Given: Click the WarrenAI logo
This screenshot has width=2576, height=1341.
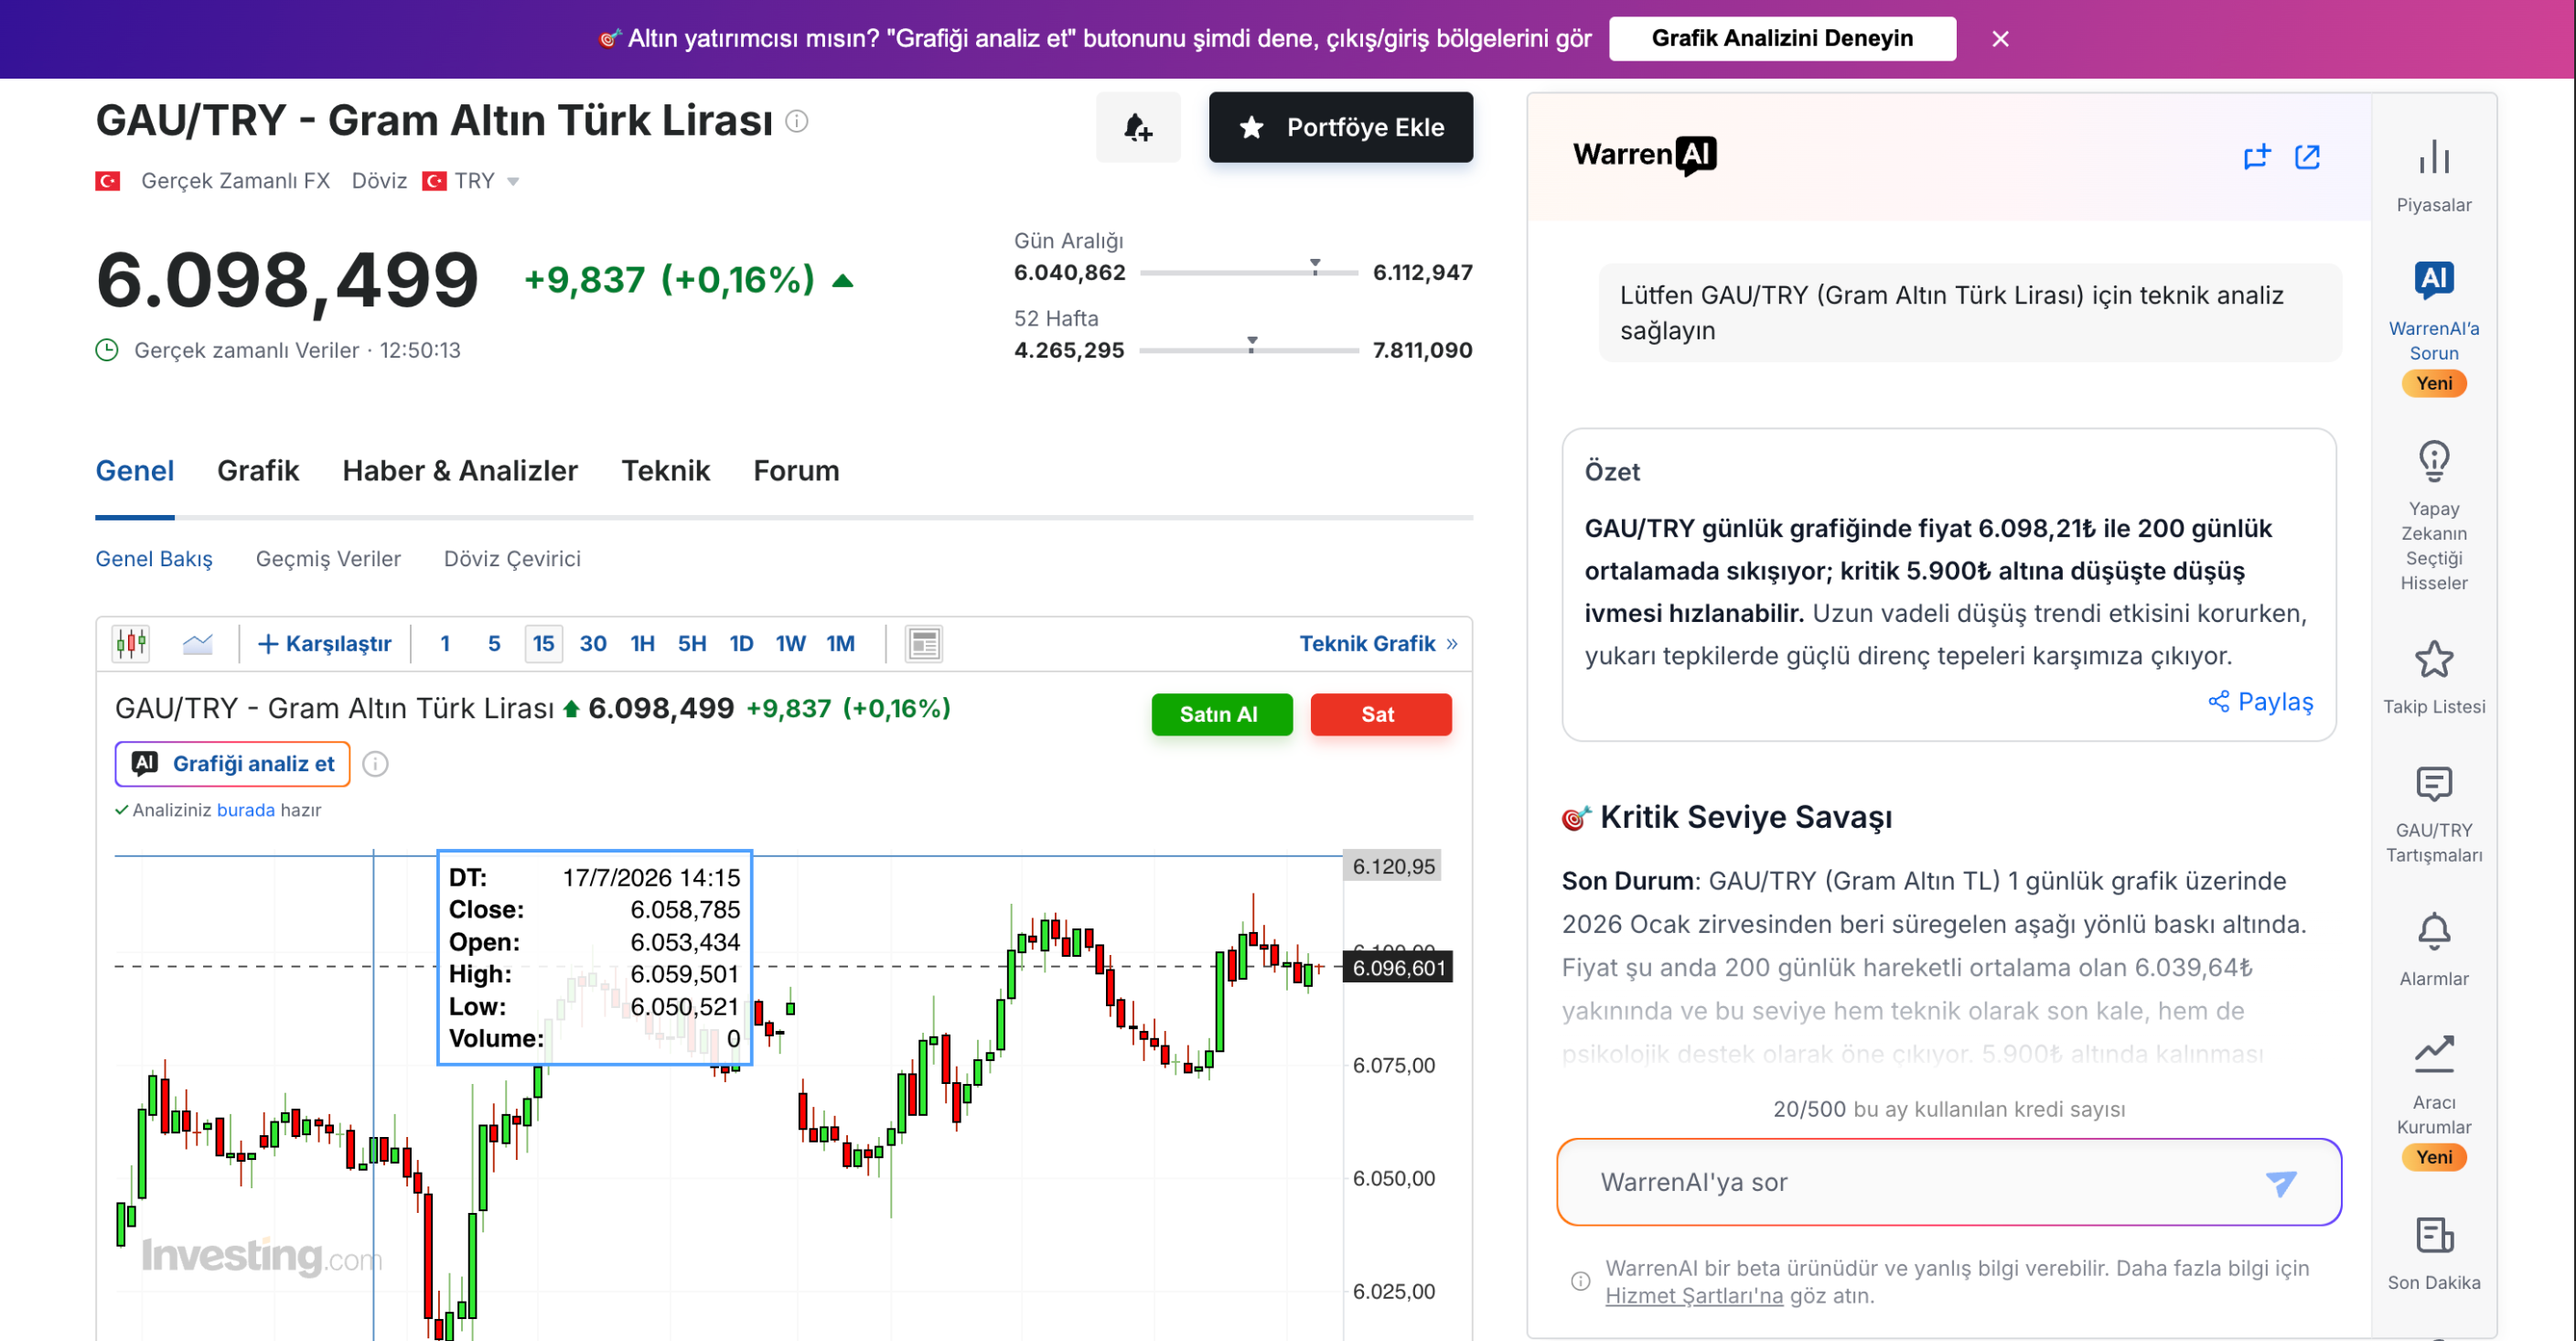Looking at the screenshot, I should click(x=1644, y=155).
